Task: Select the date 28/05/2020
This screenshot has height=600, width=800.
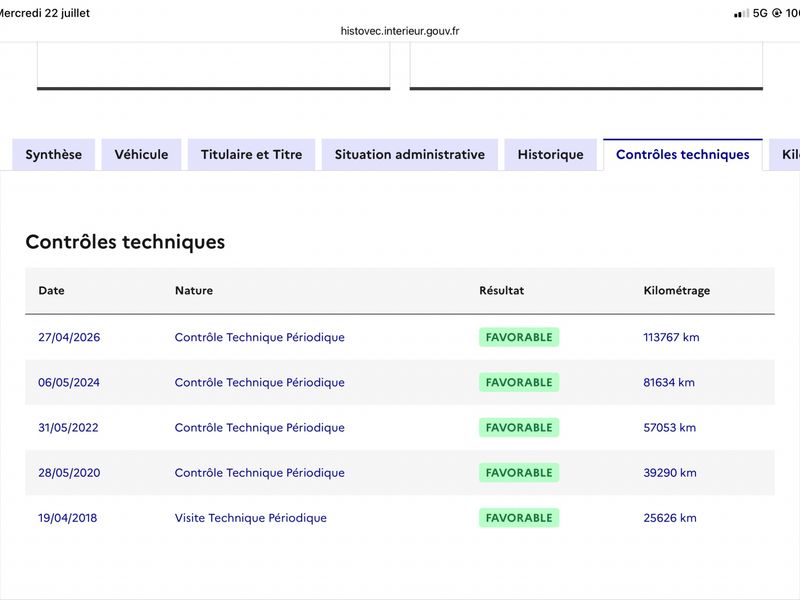Action: (x=69, y=473)
